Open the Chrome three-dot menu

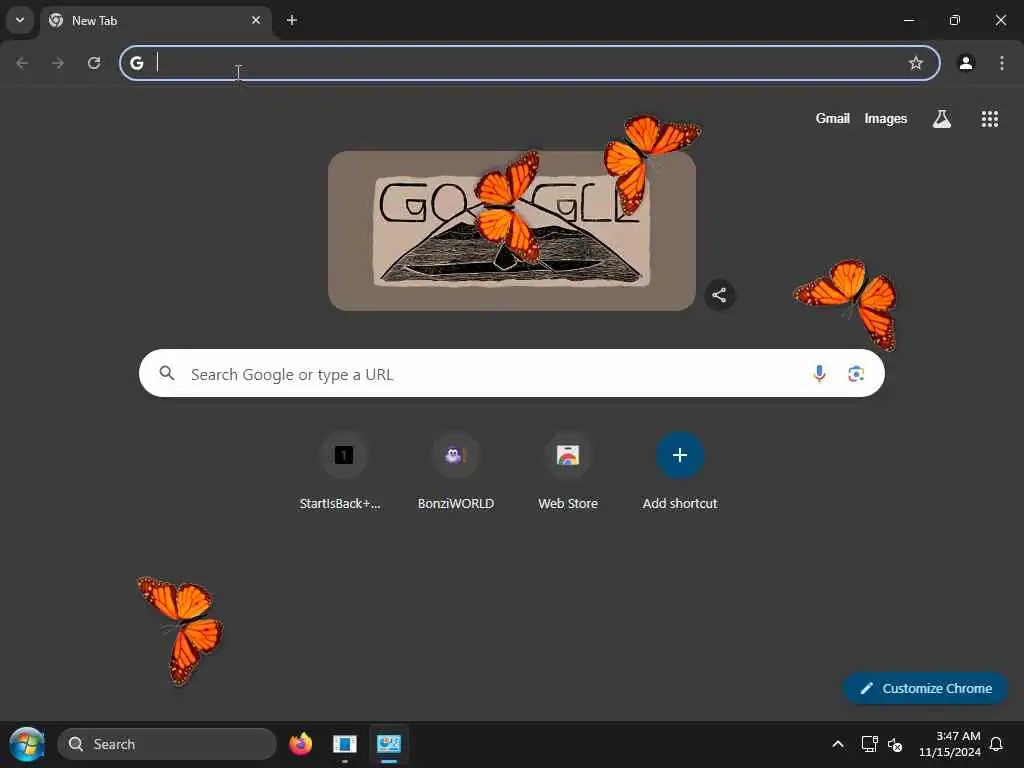[1002, 63]
